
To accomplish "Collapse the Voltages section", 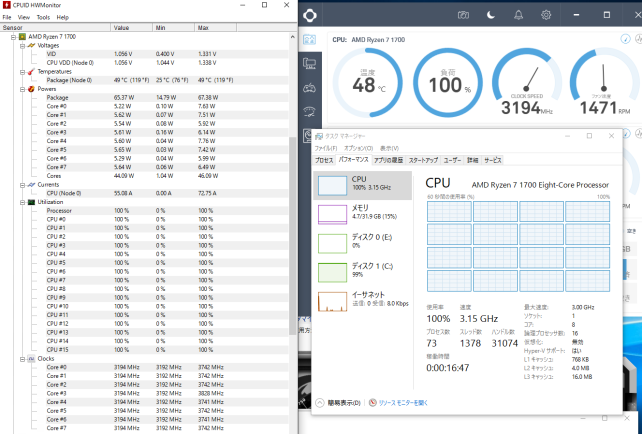I will (21, 45).
